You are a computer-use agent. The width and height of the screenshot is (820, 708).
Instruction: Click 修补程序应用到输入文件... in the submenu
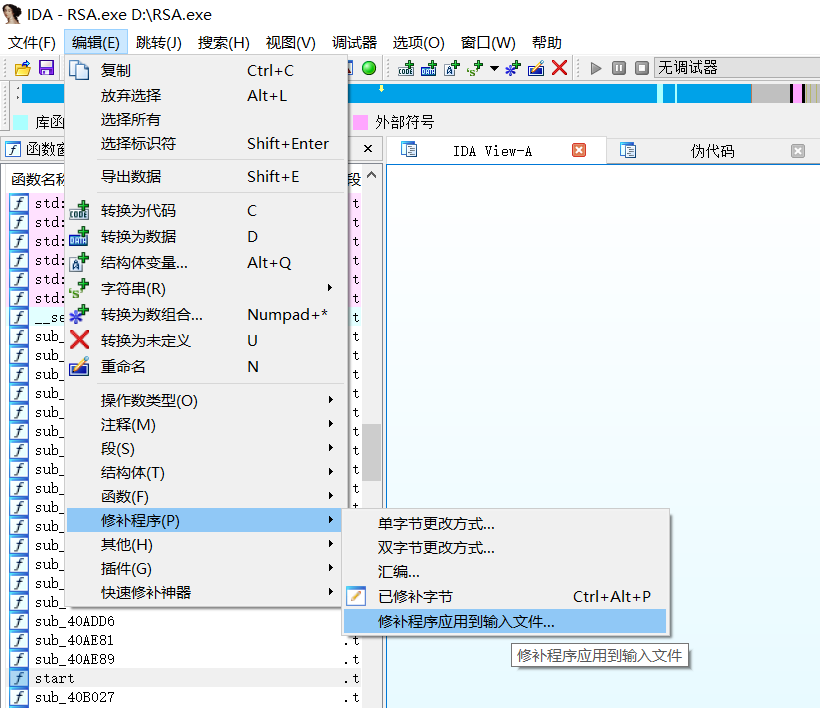pos(505,622)
